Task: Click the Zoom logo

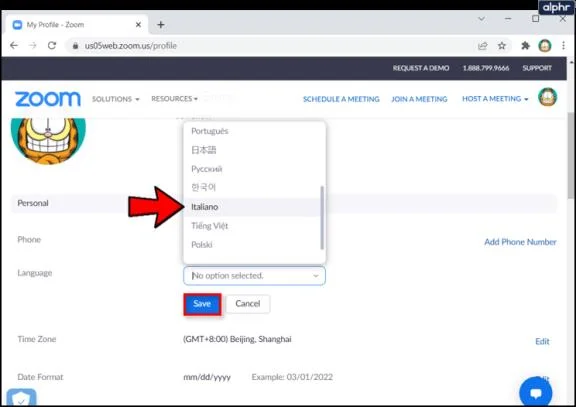Action: pos(48,99)
